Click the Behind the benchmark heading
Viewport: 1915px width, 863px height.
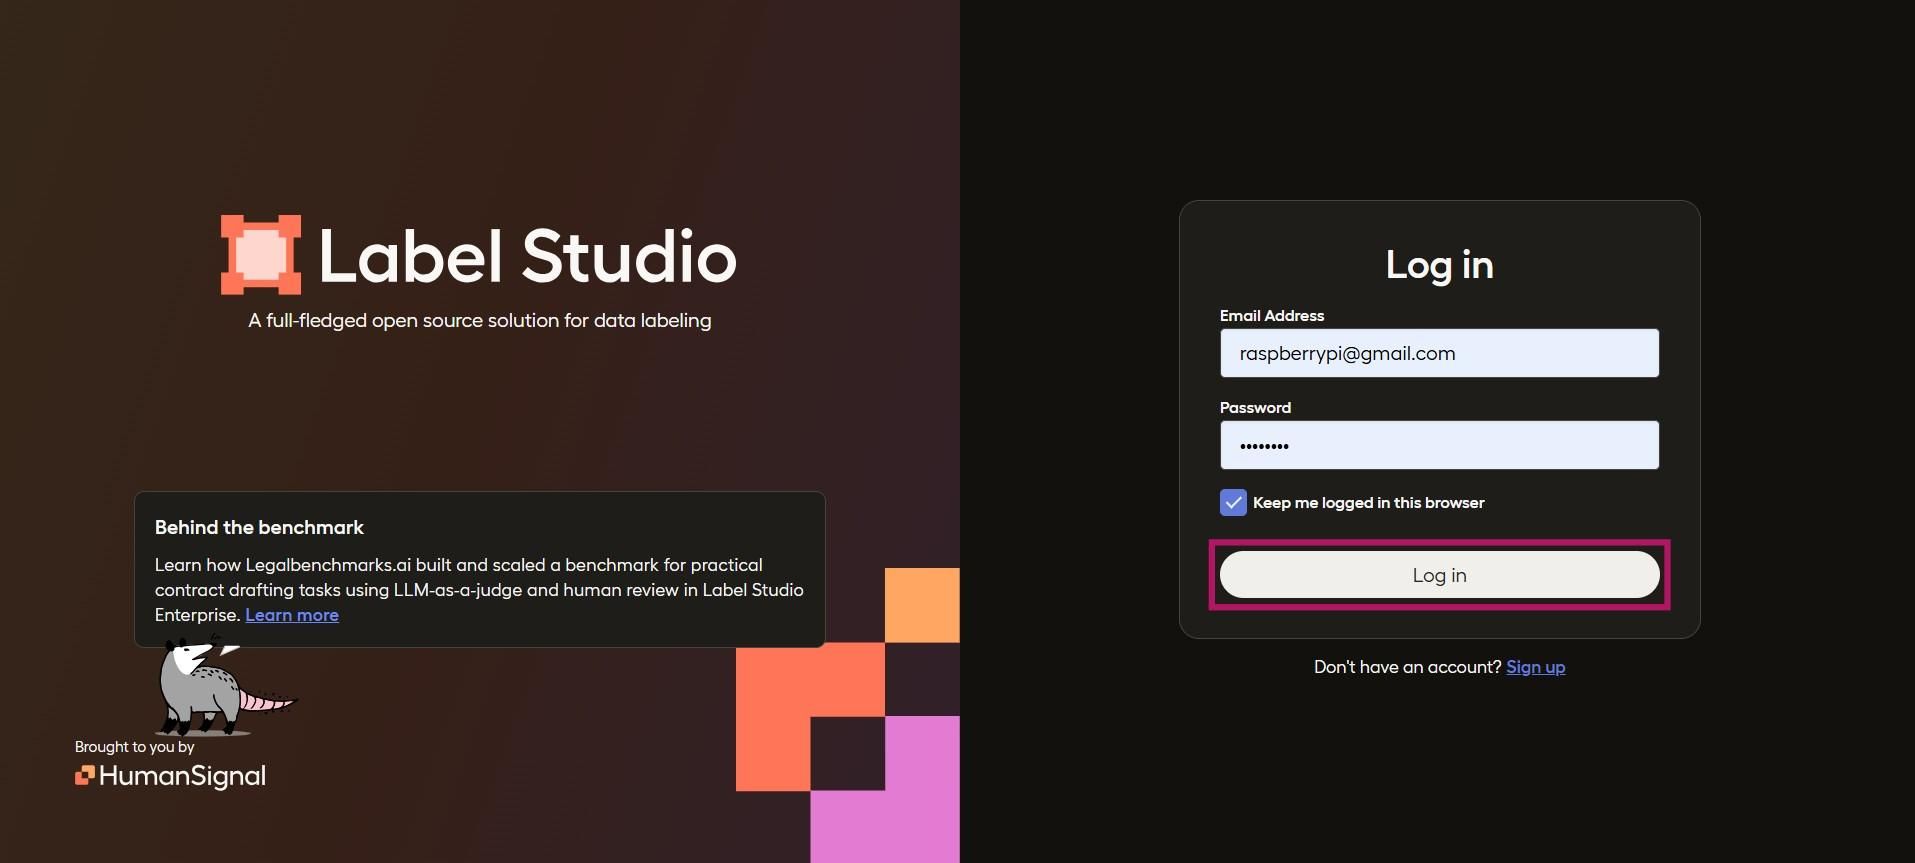click(259, 527)
